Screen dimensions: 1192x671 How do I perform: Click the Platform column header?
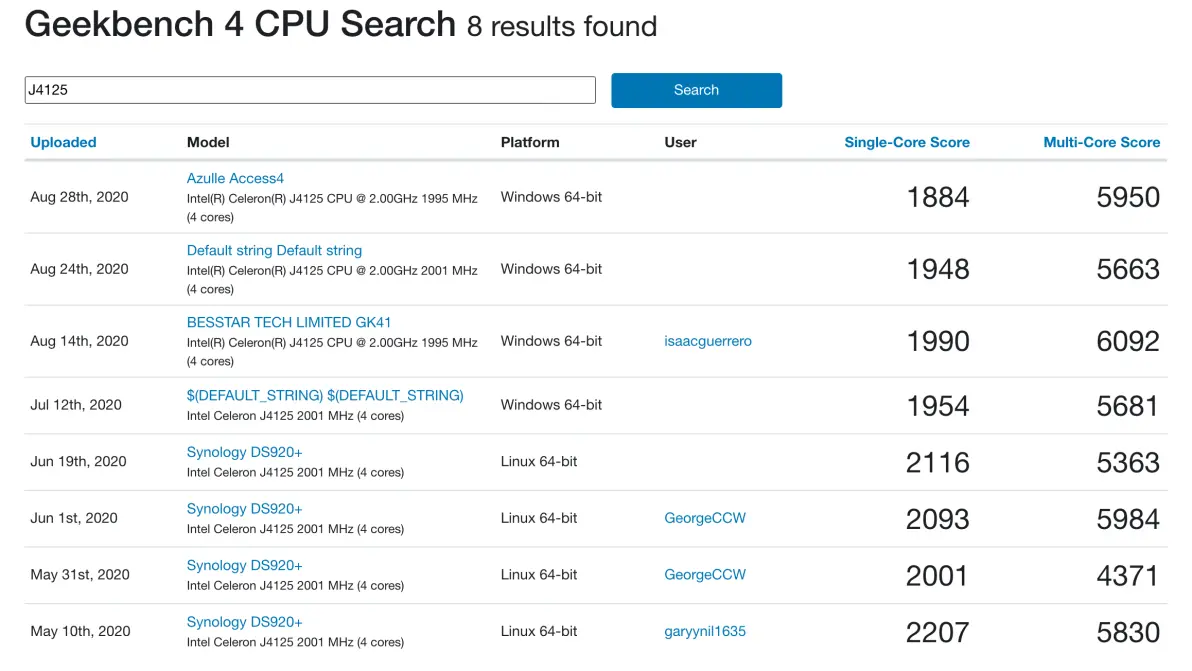(x=530, y=142)
